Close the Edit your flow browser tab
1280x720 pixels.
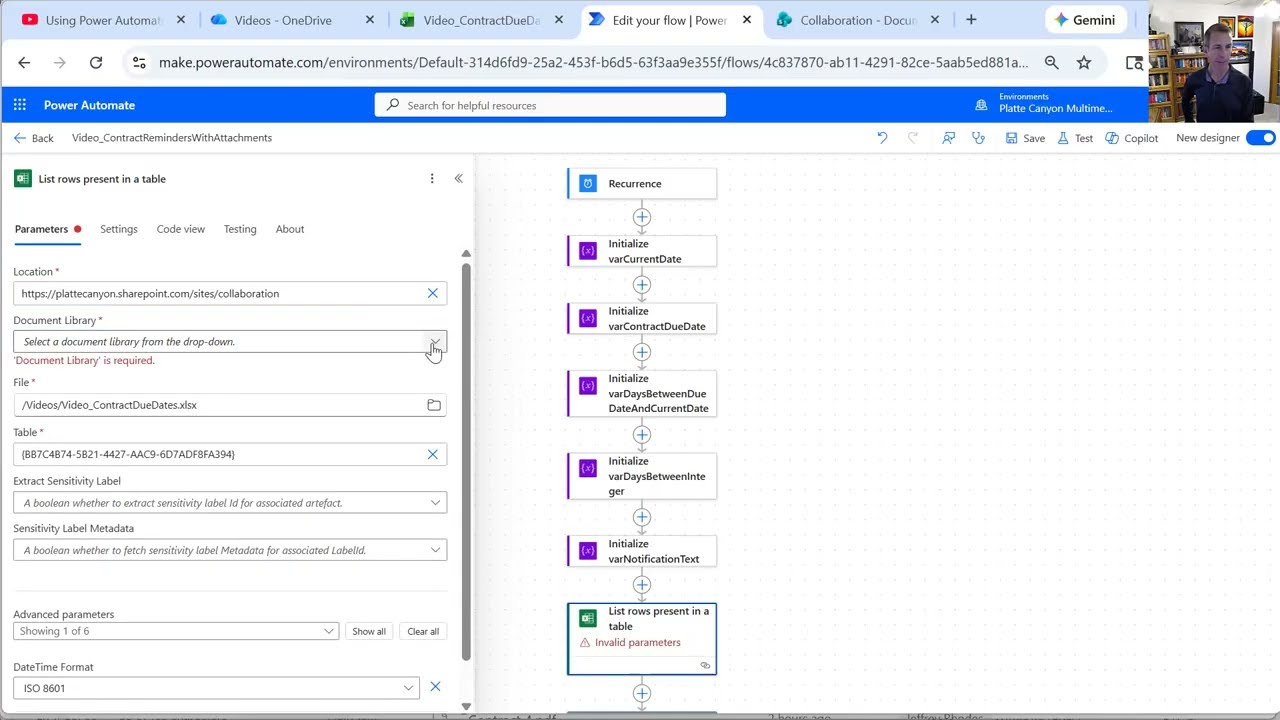coord(747,20)
